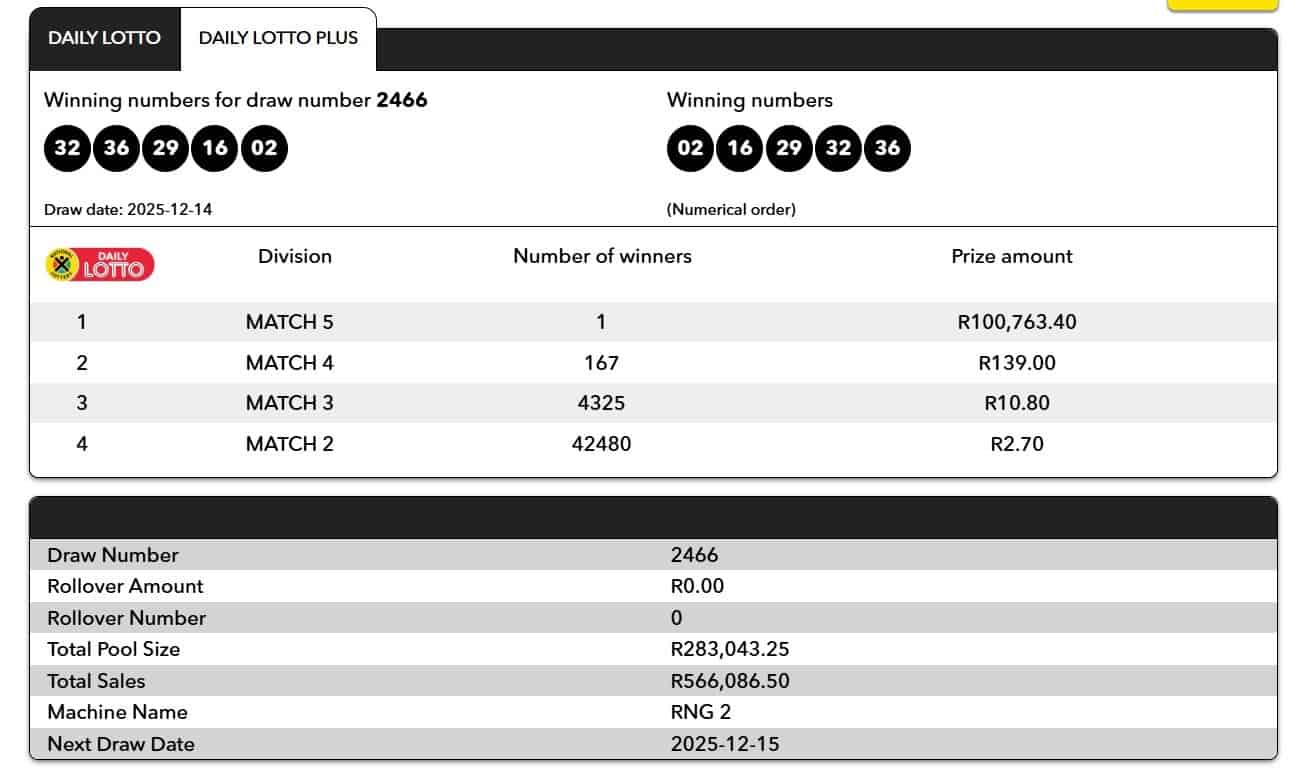The image size is (1301, 777).
Task: Click ball 16 in the numerical-order numbers
Action: pyautogui.click(x=739, y=148)
